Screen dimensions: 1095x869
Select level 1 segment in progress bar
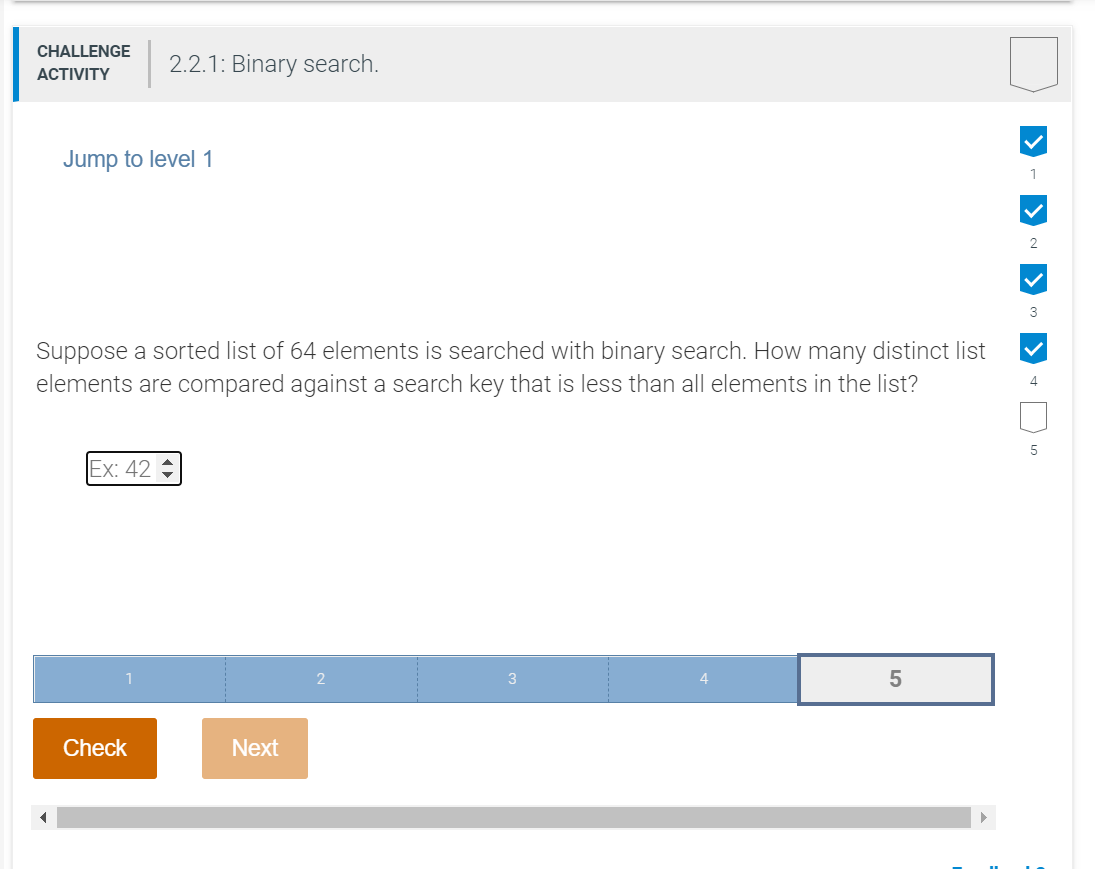coord(129,679)
